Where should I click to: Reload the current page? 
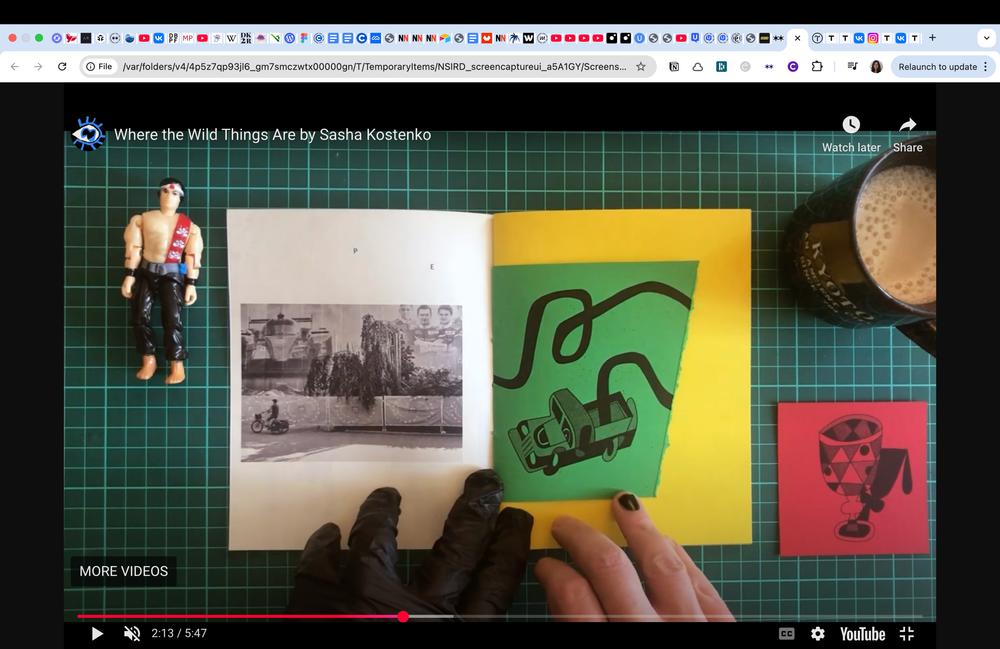point(62,66)
